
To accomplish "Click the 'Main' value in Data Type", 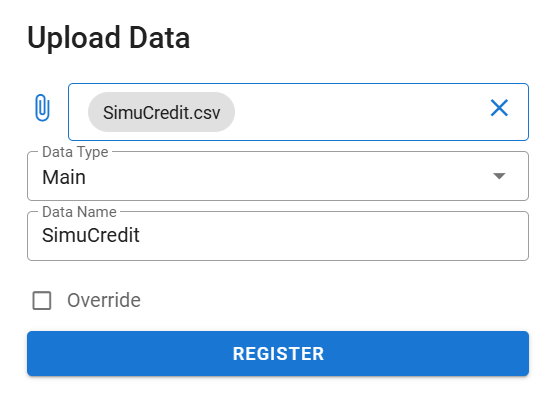I will click(64, 177).
